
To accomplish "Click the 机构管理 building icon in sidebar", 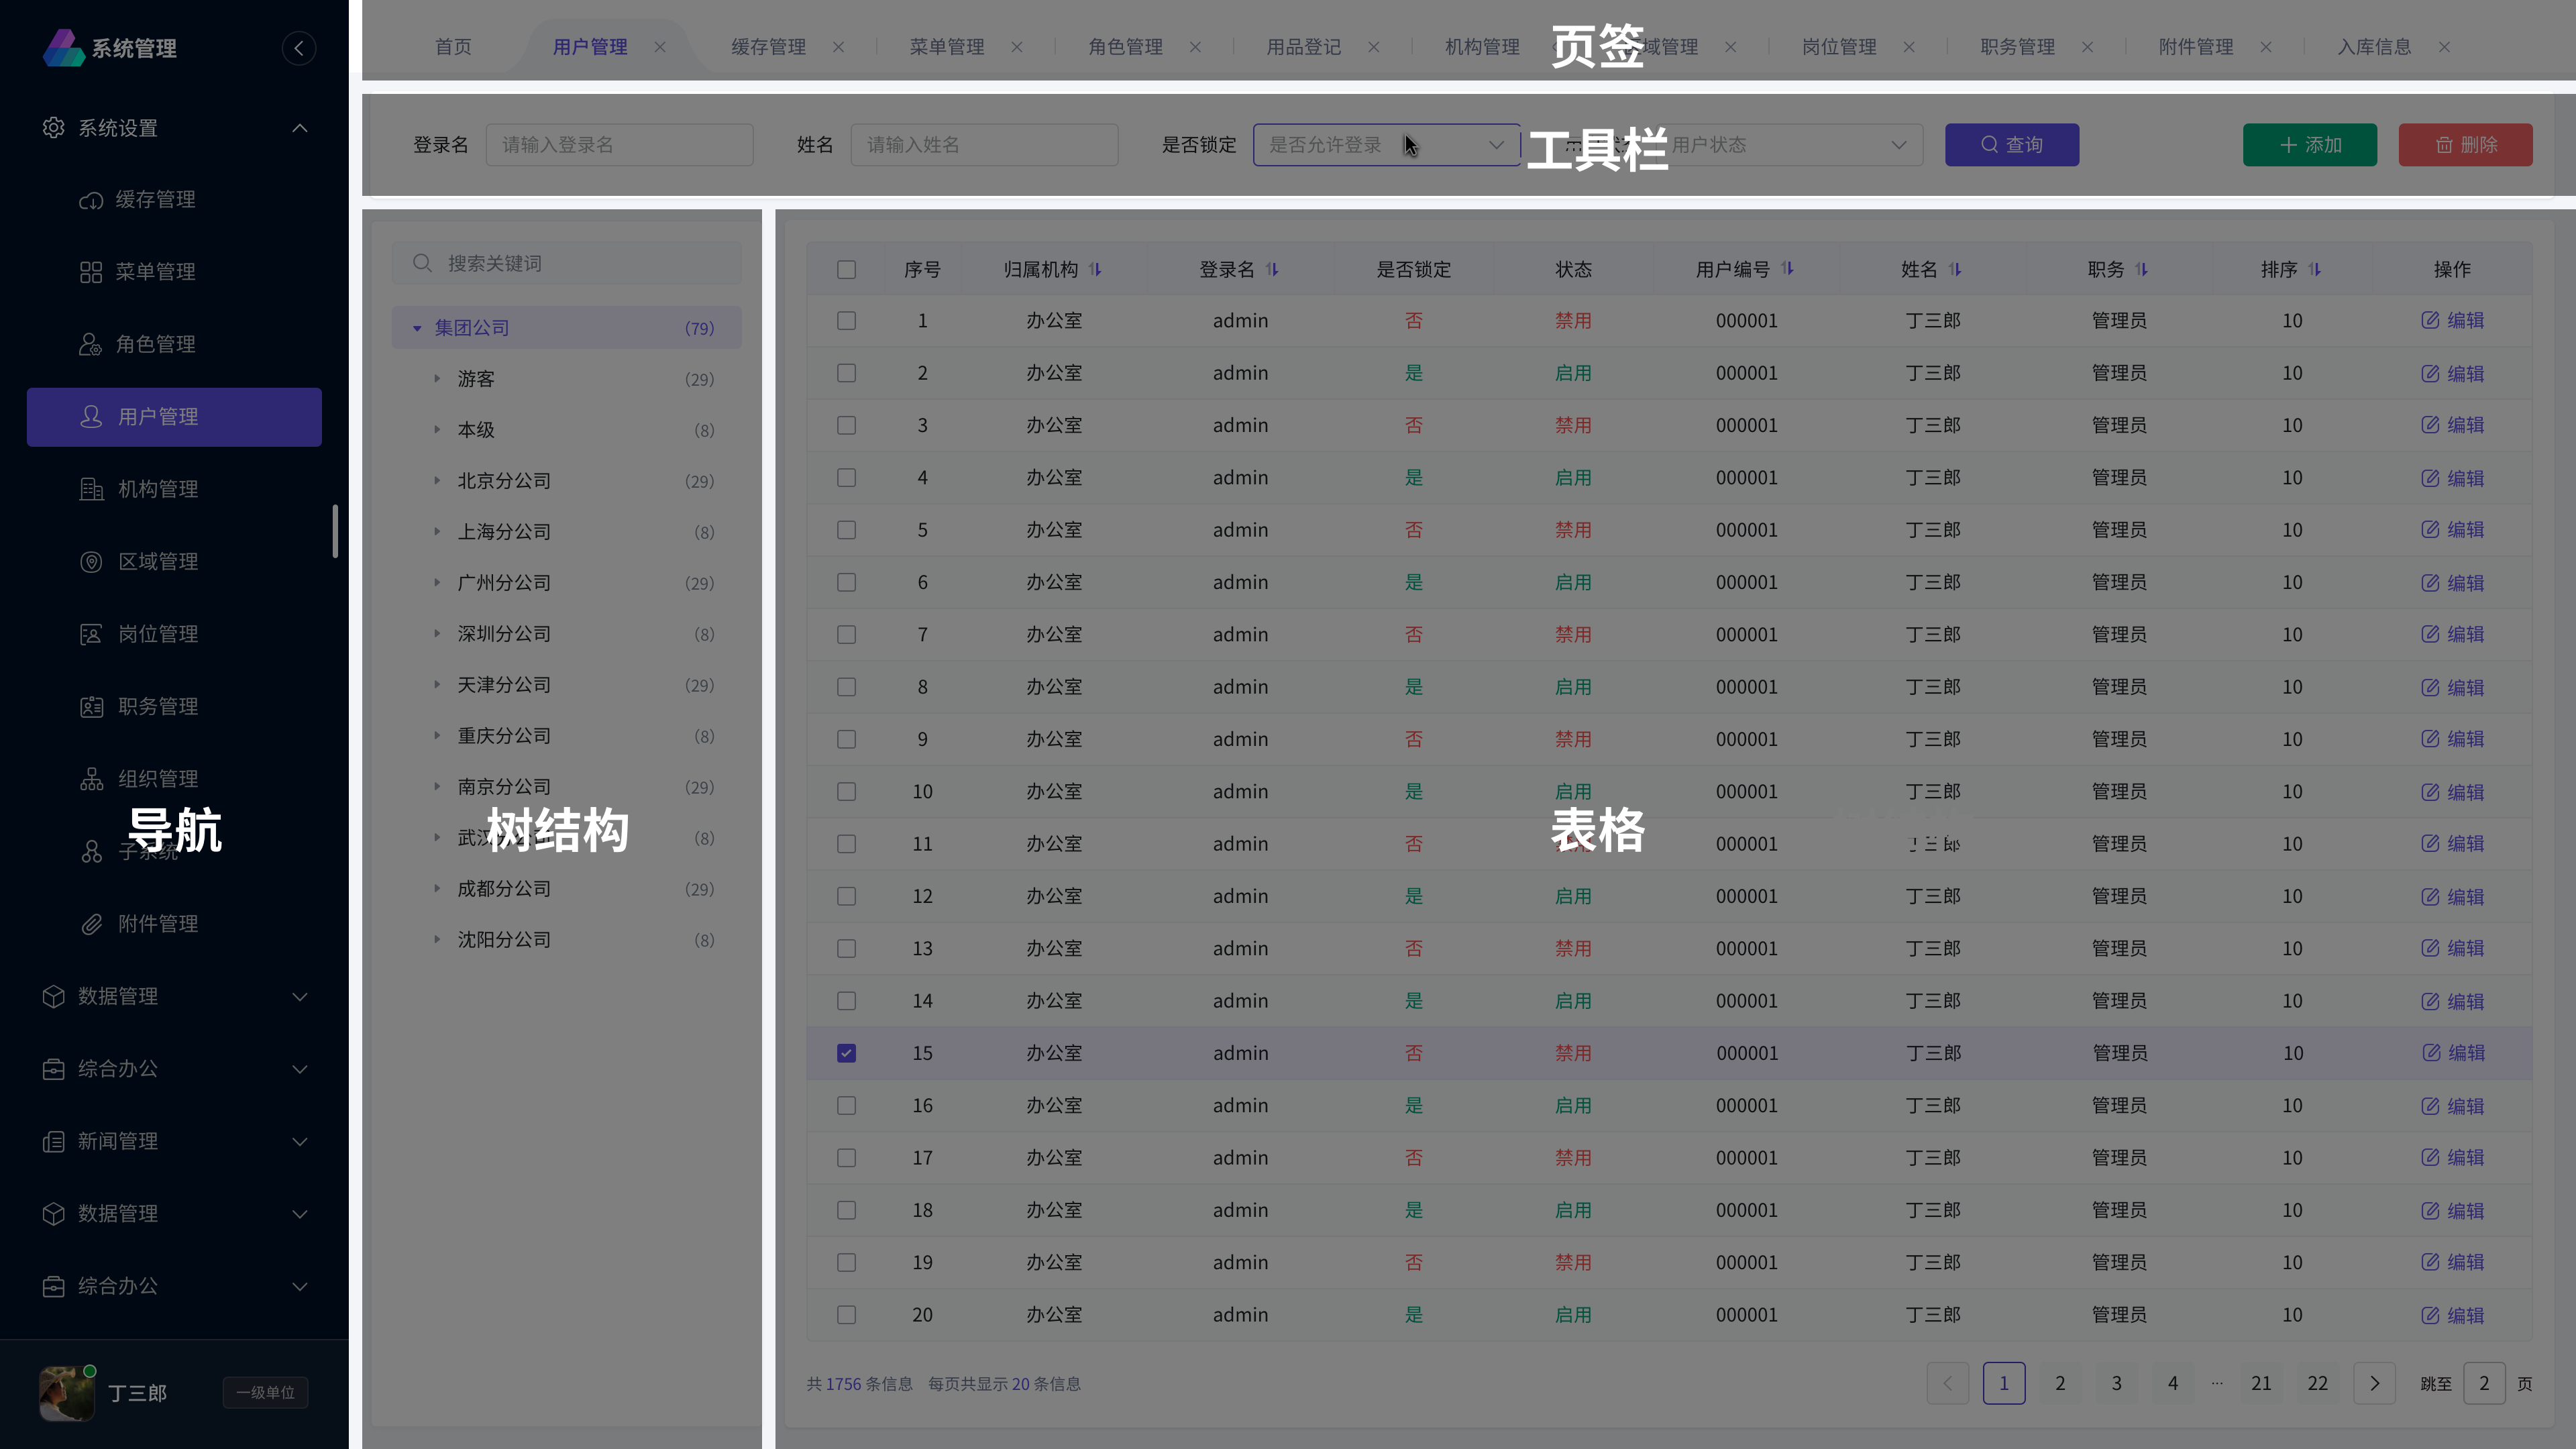I will point(91,489).
